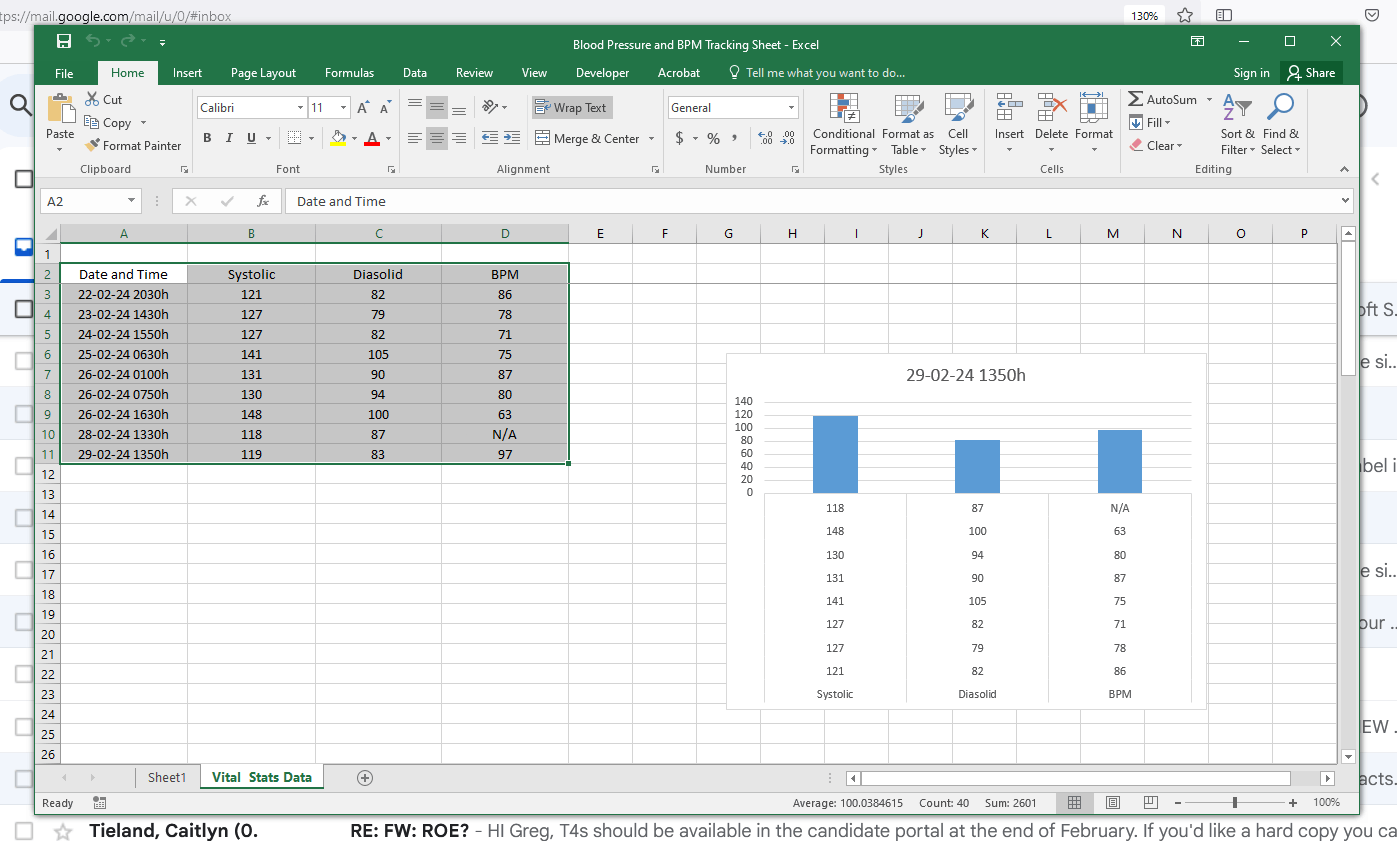
Task: Expand the Name Box A2 dropdown
Action: (x=132, y=201)
